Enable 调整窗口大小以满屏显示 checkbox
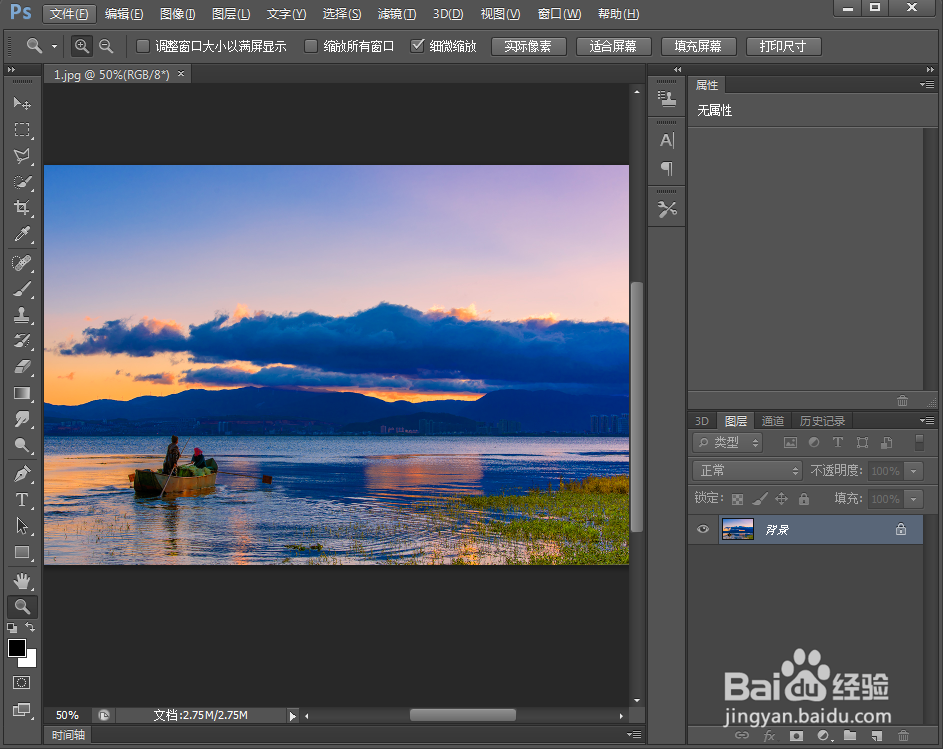This screenshot has height=749, width=943. click(x=143, y=46)
